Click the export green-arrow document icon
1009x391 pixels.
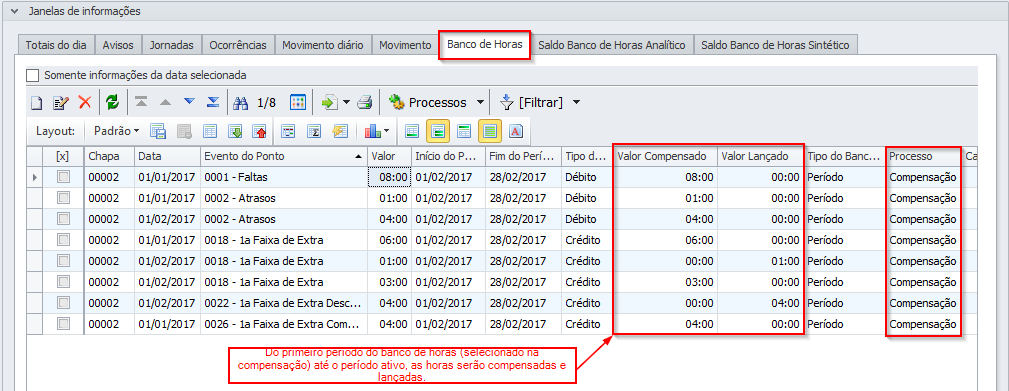329,102
